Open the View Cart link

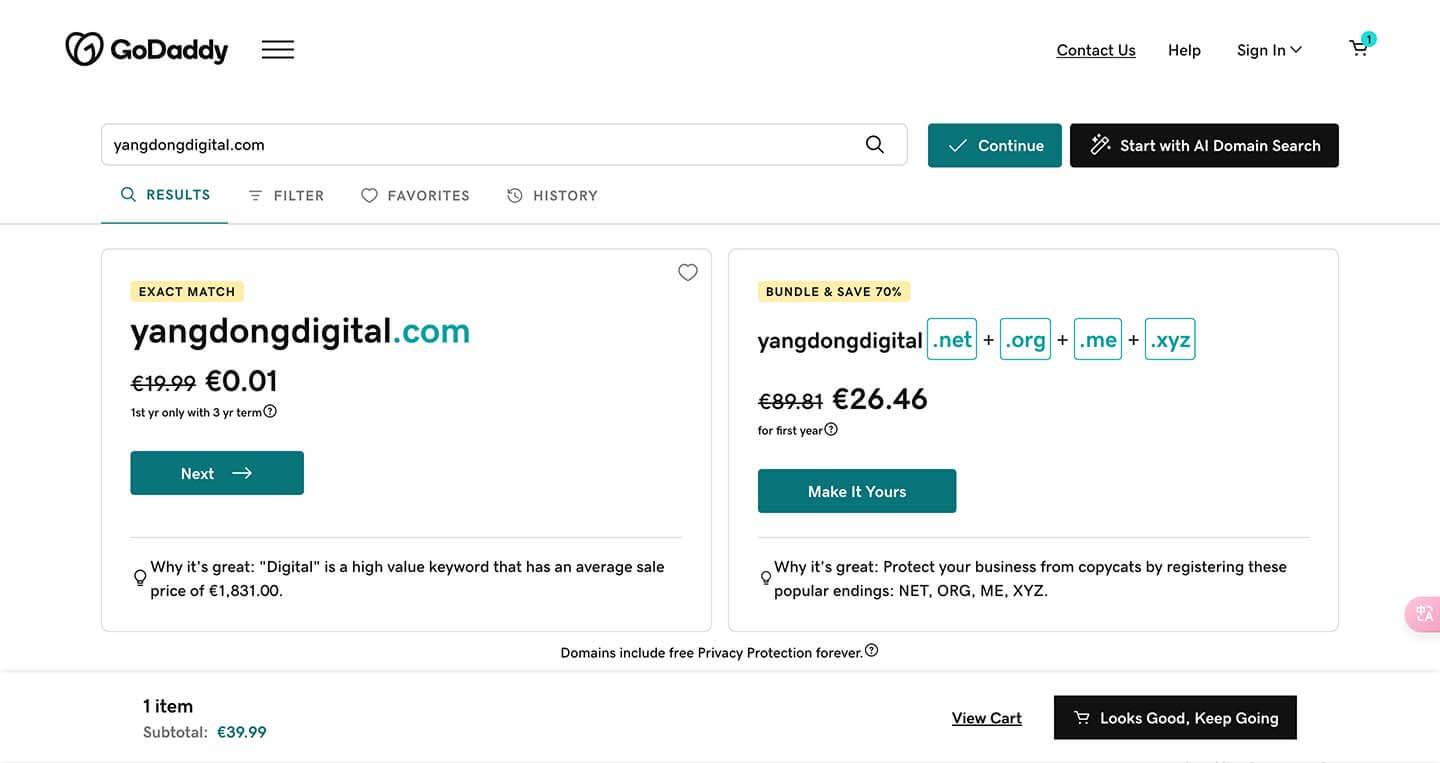pyautogui.click(x=987, y=718)
